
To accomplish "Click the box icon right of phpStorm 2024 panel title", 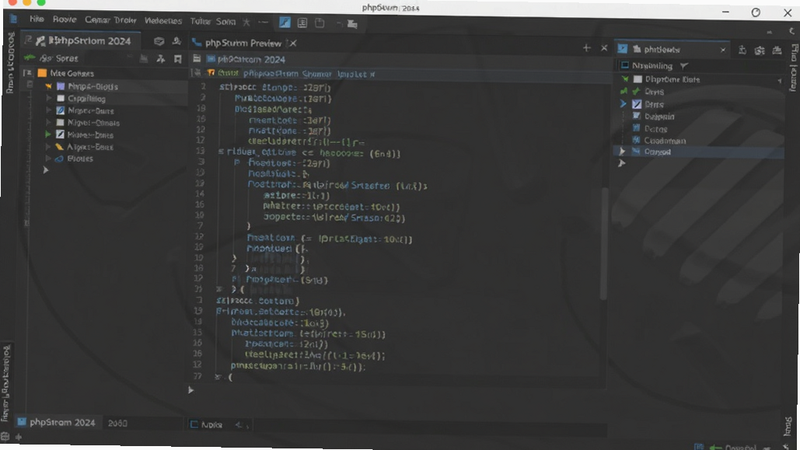I will pos(159,41).
